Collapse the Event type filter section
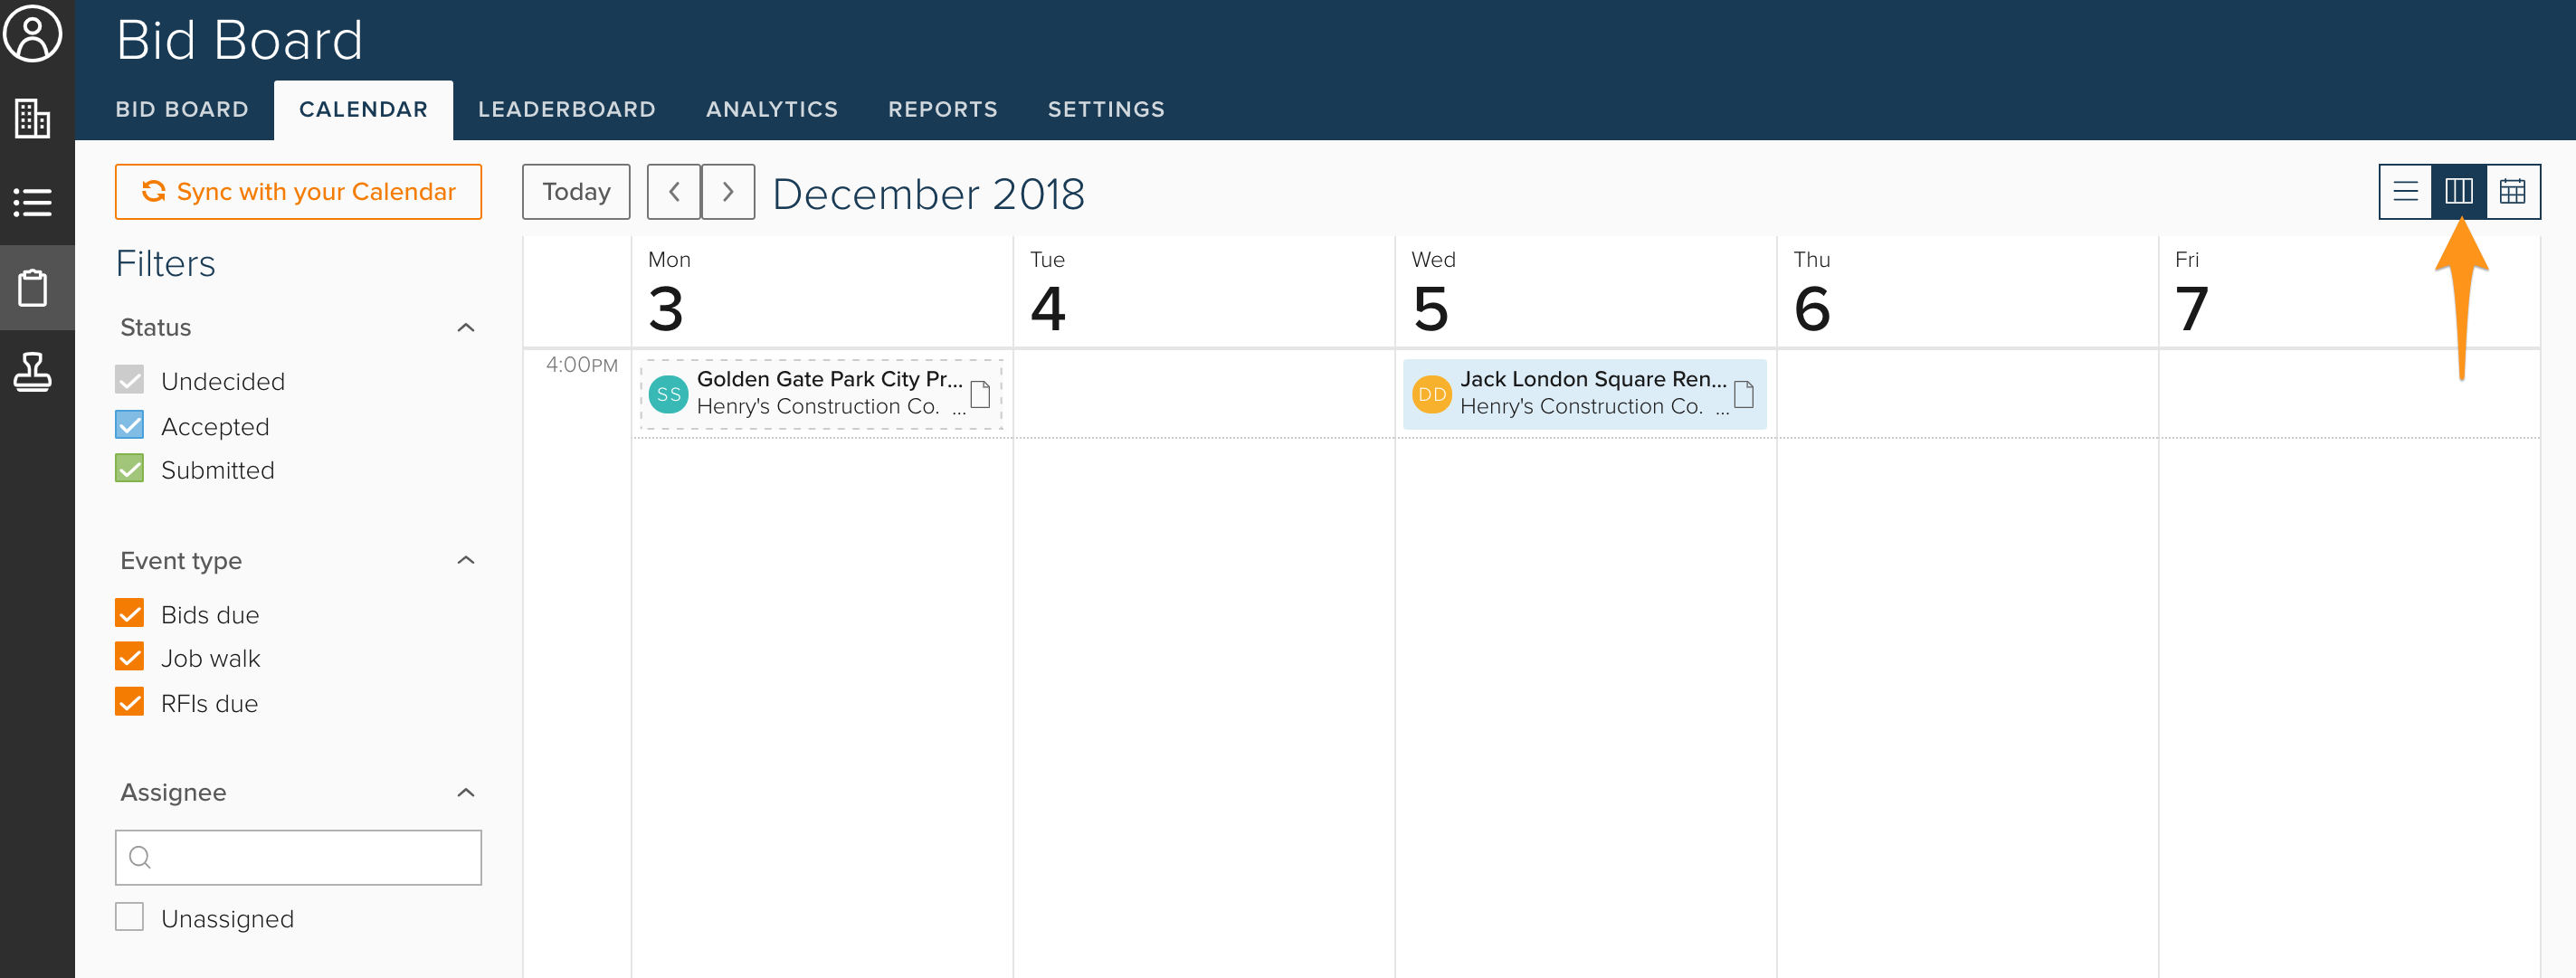The width and height of the screenshot is (2576, 978). 466,560
